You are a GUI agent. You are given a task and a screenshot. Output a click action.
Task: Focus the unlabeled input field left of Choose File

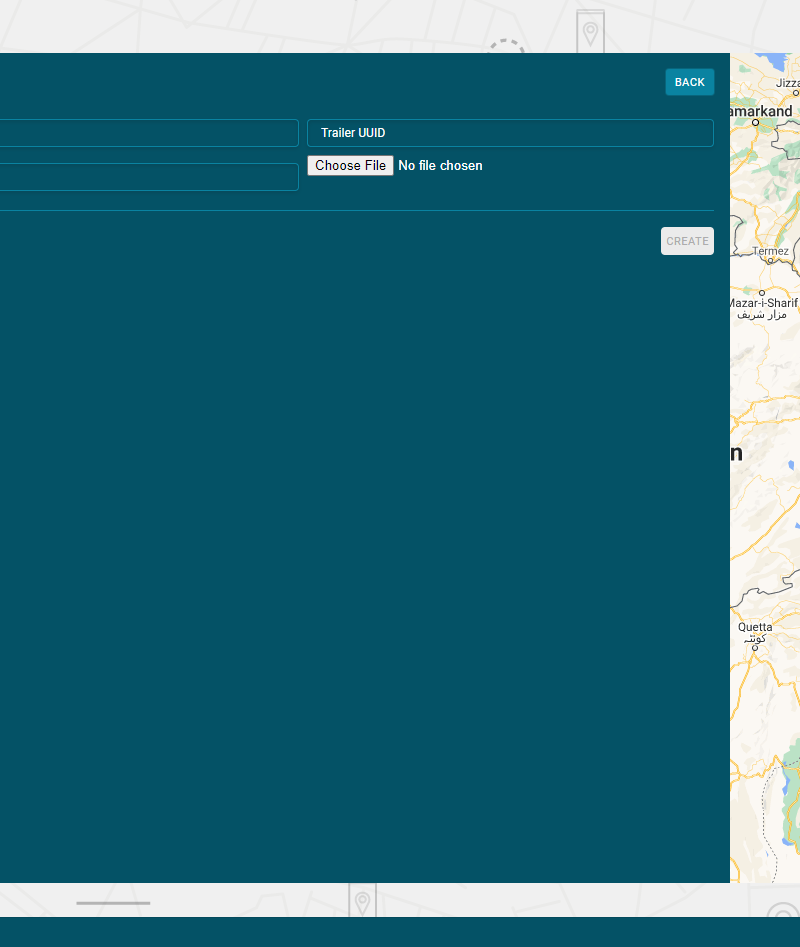(149, 177)
